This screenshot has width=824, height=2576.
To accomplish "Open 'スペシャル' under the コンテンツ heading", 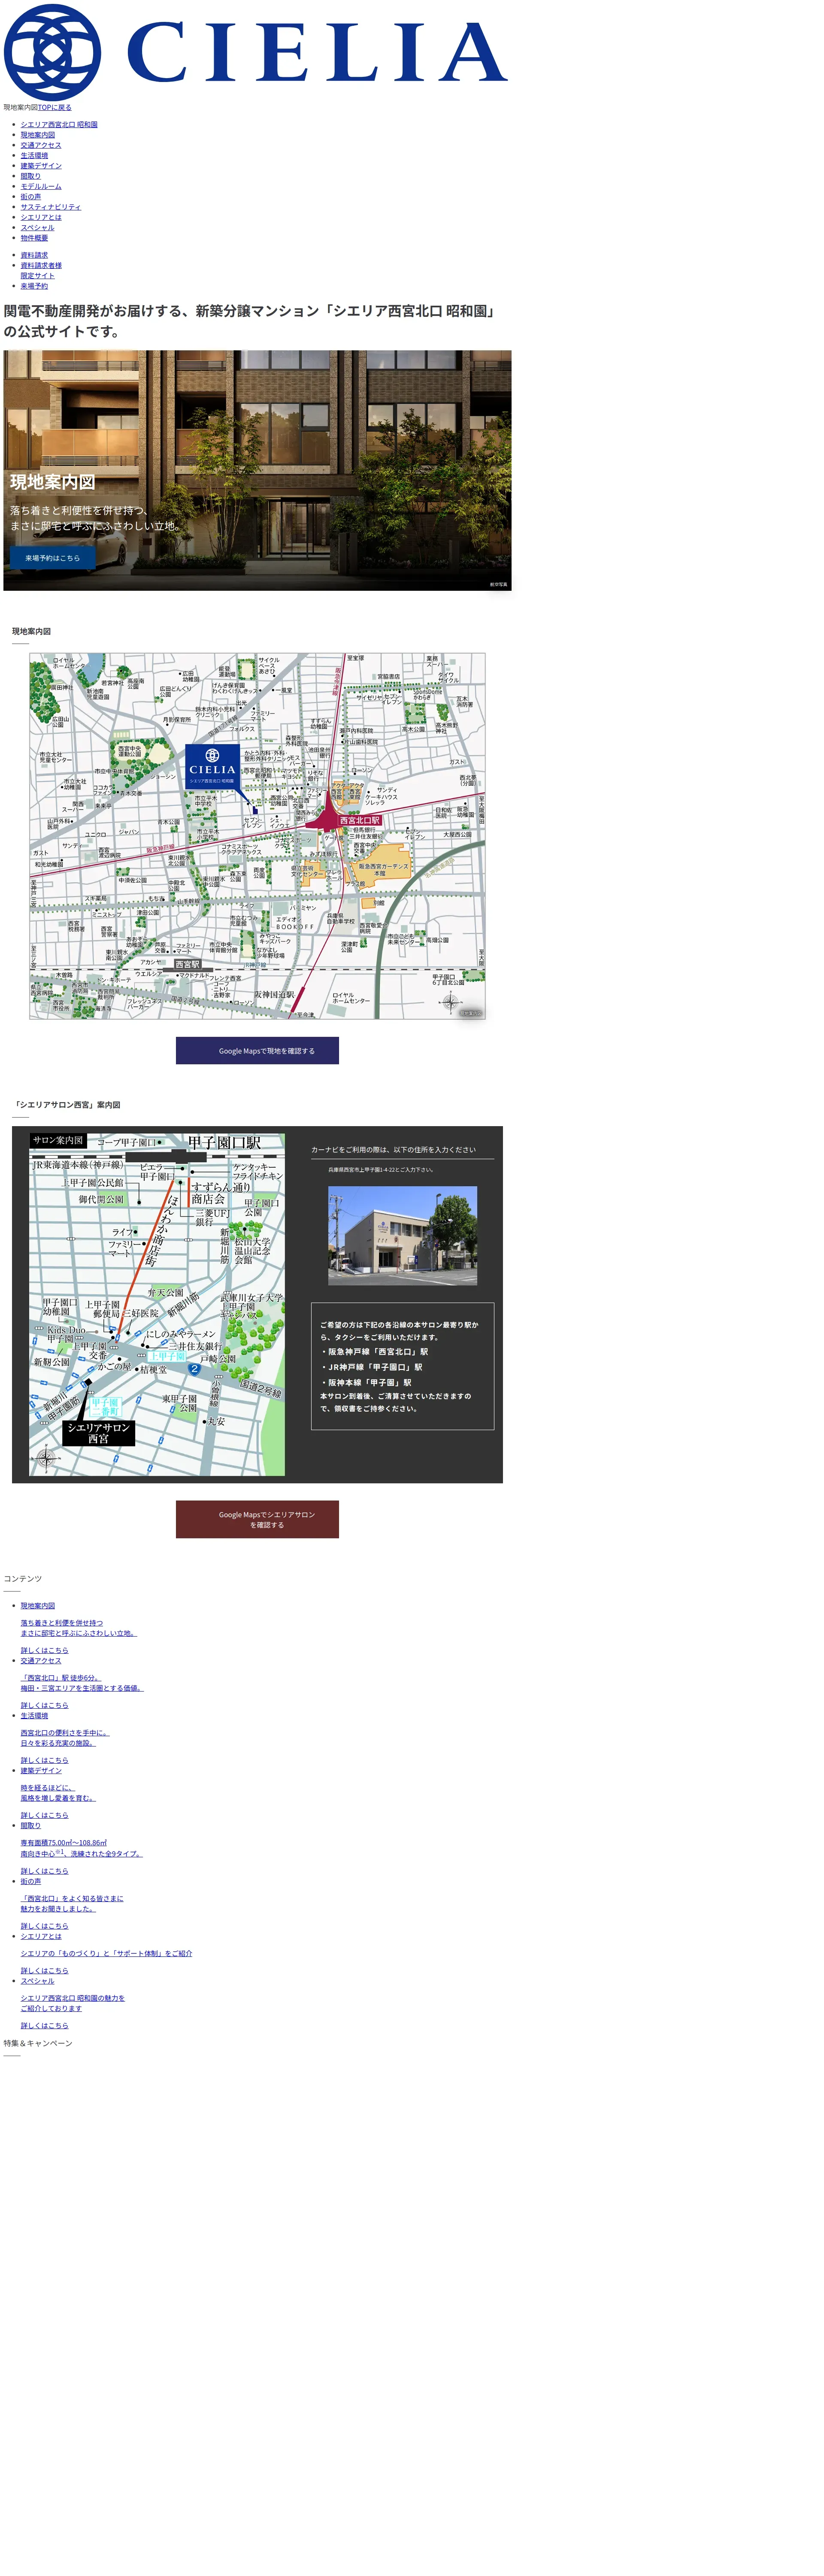I will click(38, 1981).
